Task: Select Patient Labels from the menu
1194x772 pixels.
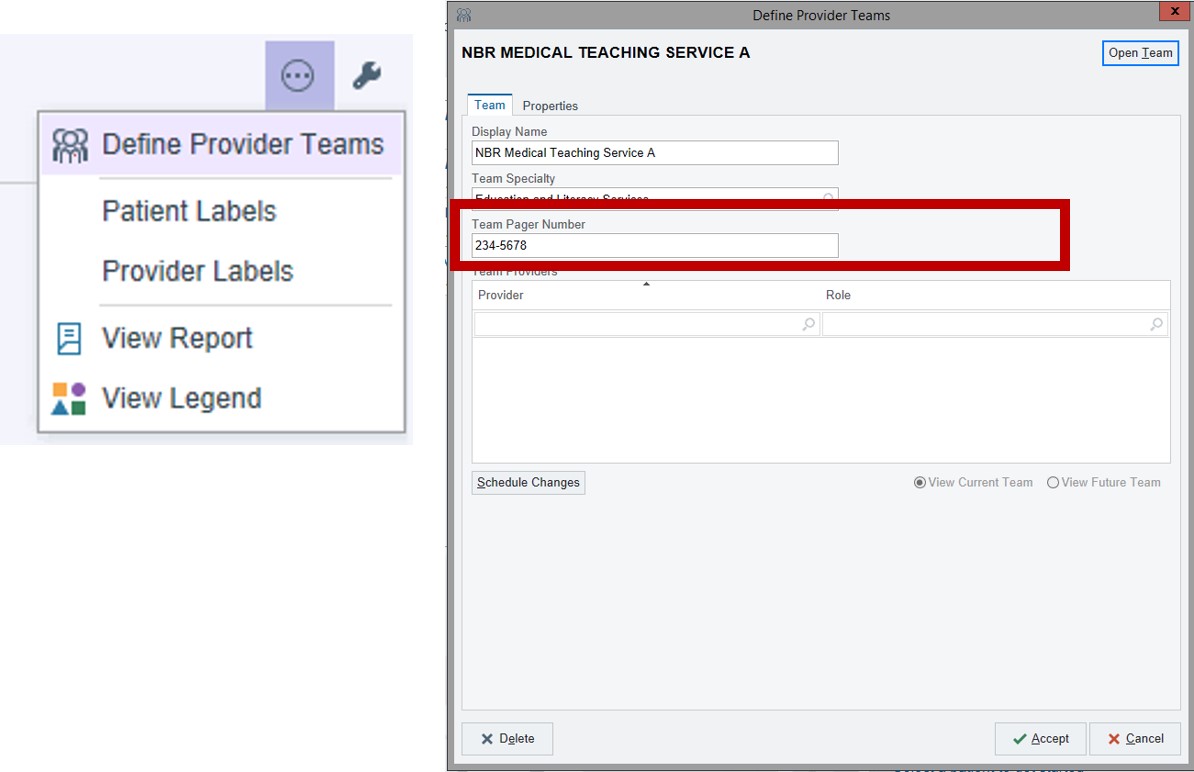Action: pos(188,210)
